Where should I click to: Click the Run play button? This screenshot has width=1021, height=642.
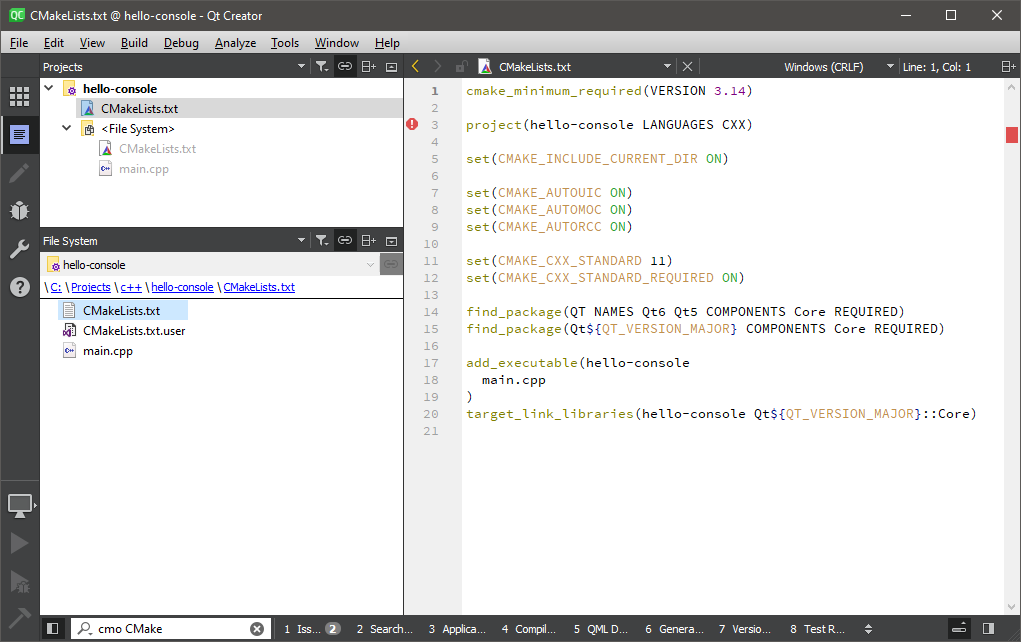coord(19,543)
